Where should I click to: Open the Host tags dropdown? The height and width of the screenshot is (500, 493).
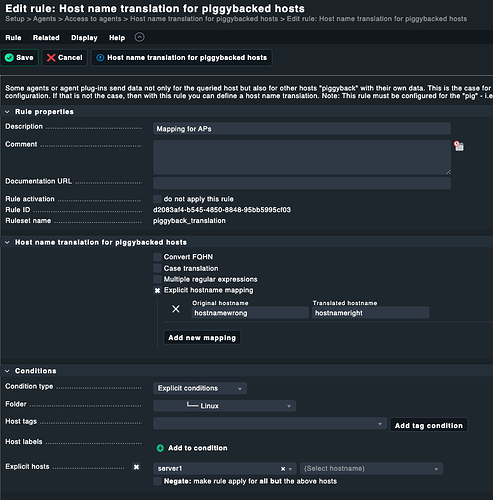[270, 424]
